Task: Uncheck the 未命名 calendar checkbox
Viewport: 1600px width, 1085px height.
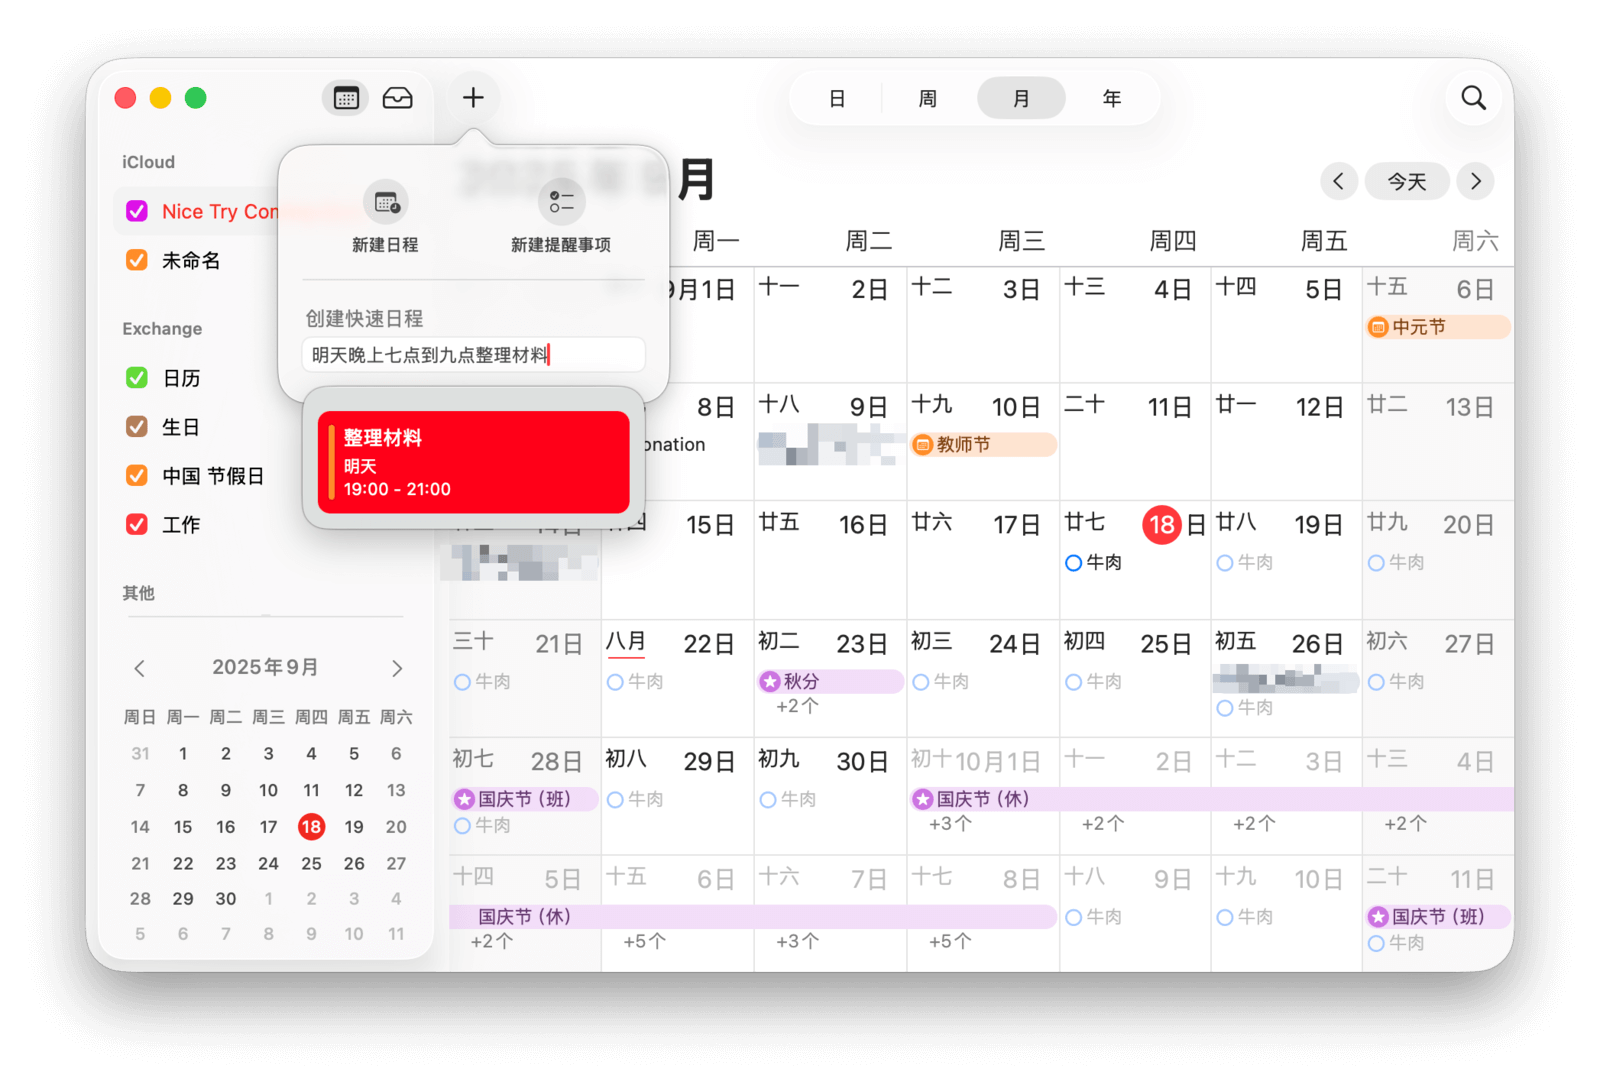Action: coord(137,260)
